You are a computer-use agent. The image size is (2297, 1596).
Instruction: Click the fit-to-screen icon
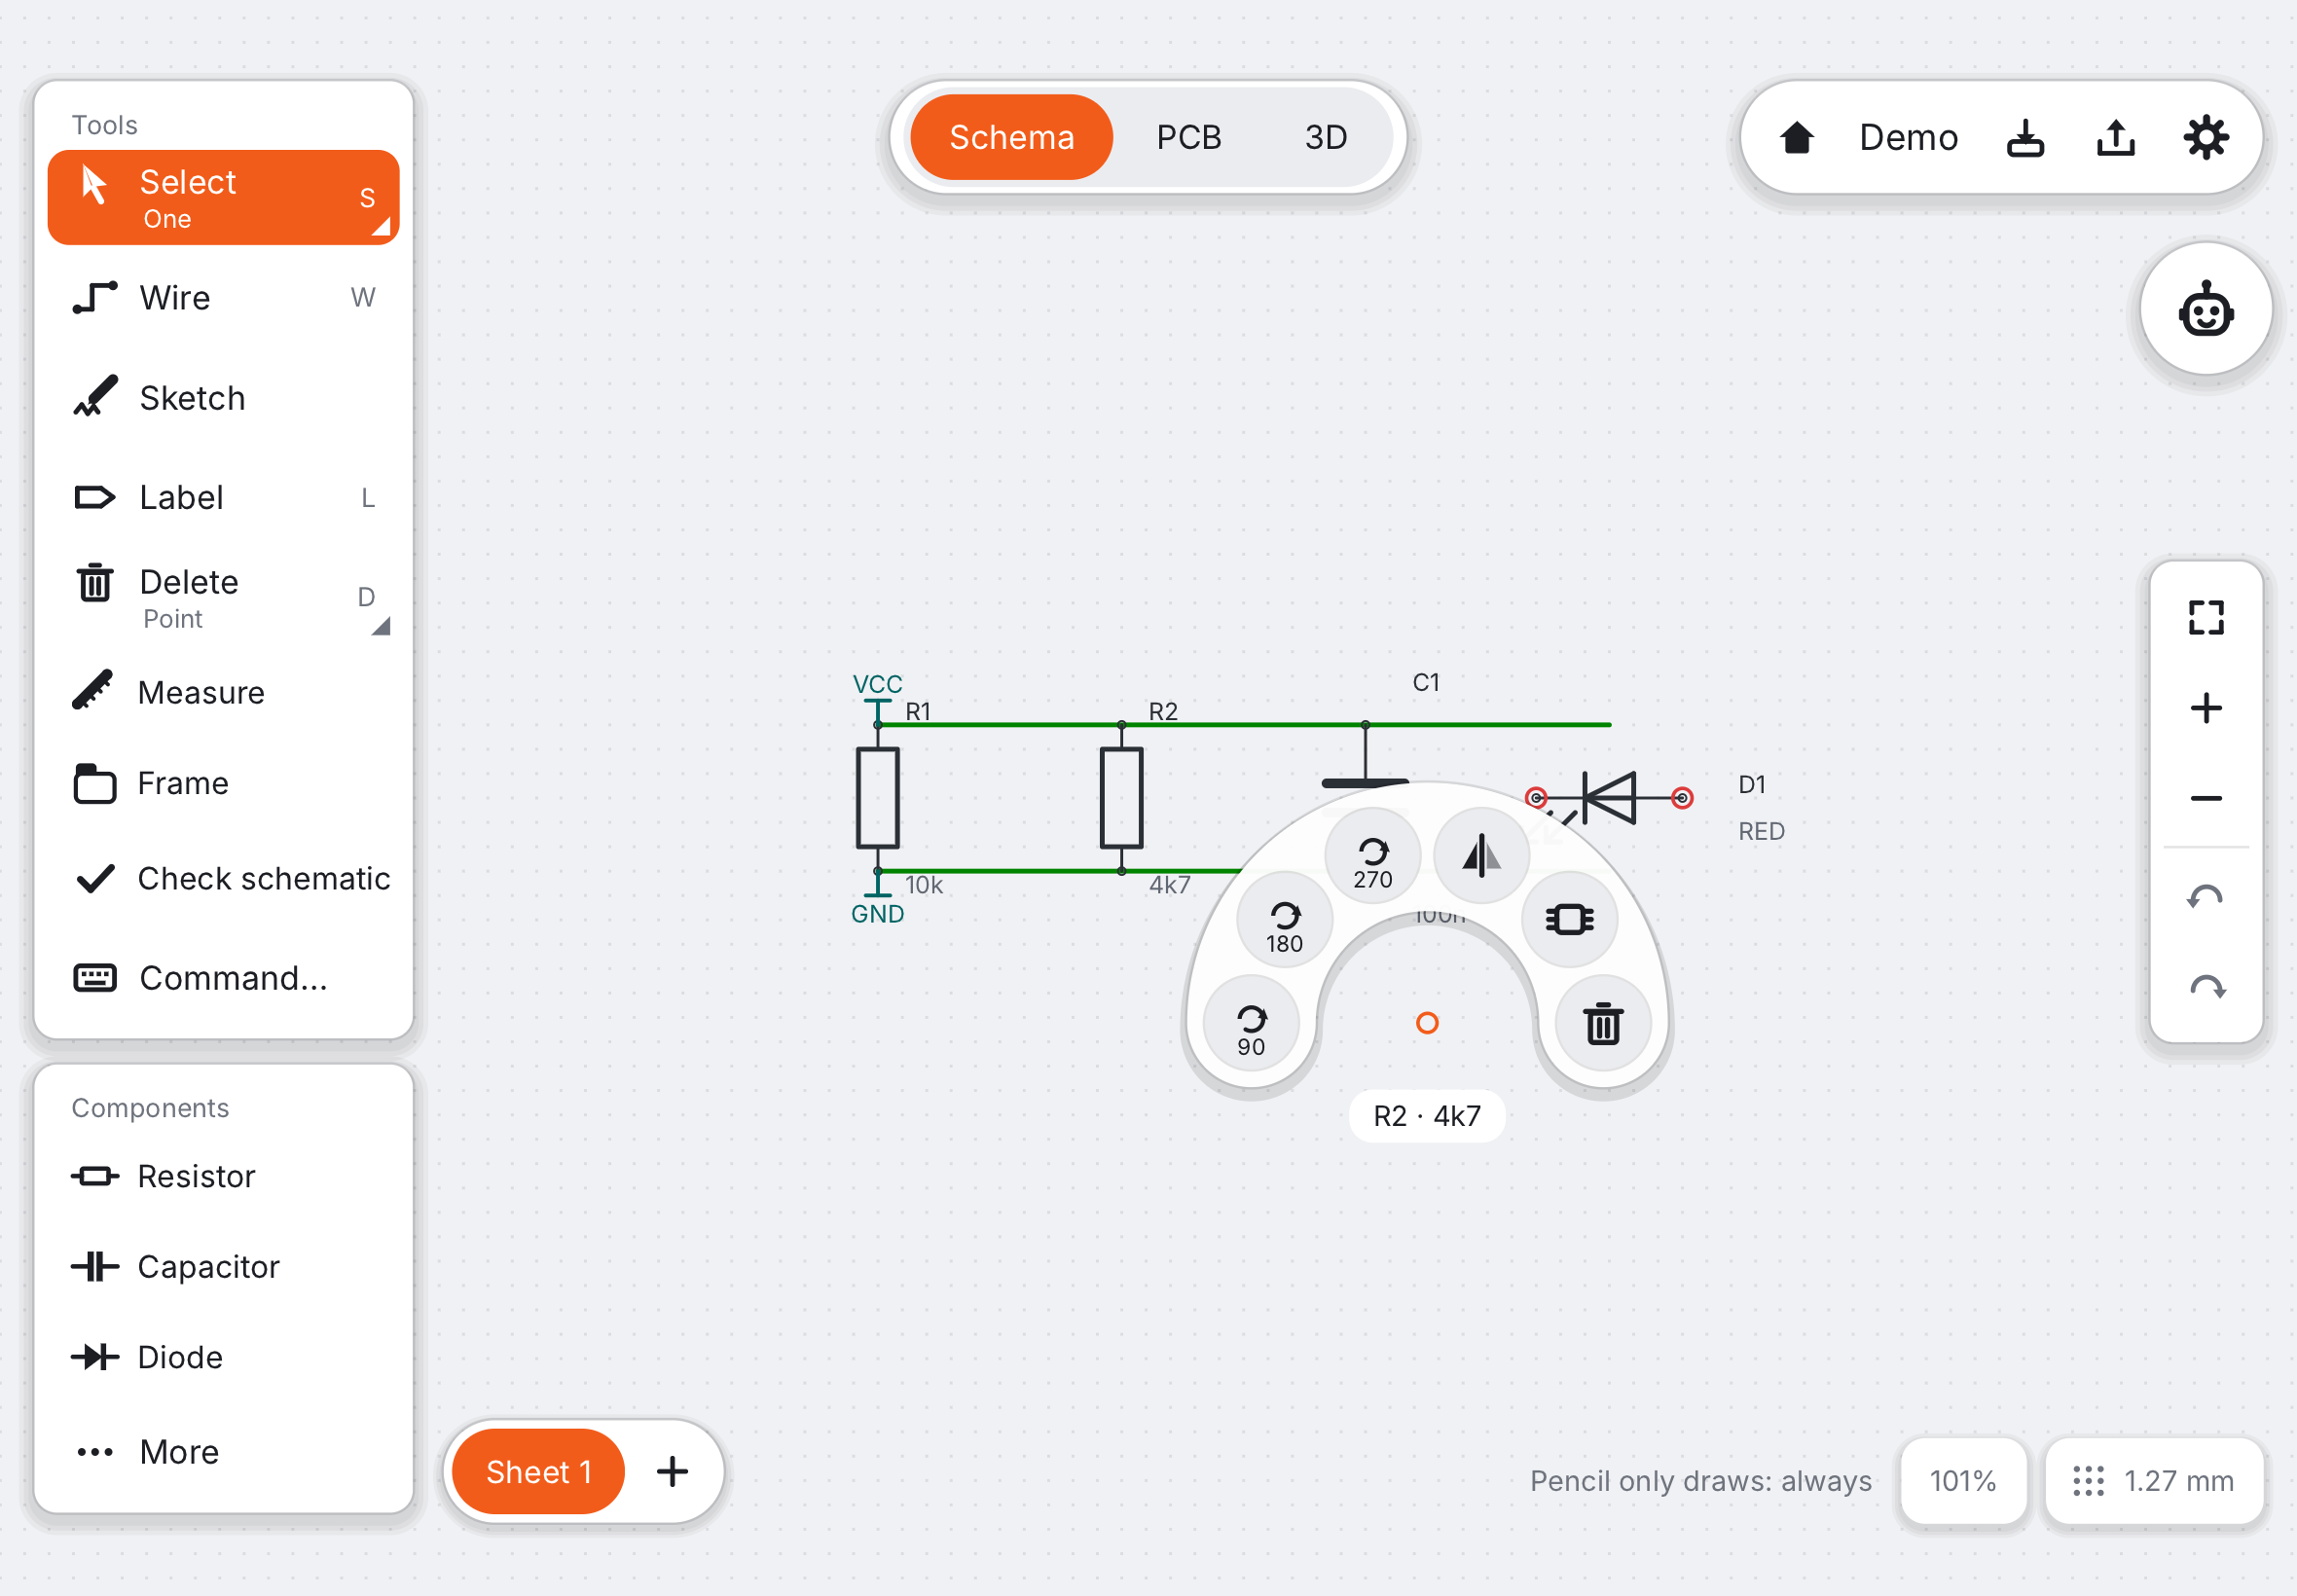(x=2206, y=618)
